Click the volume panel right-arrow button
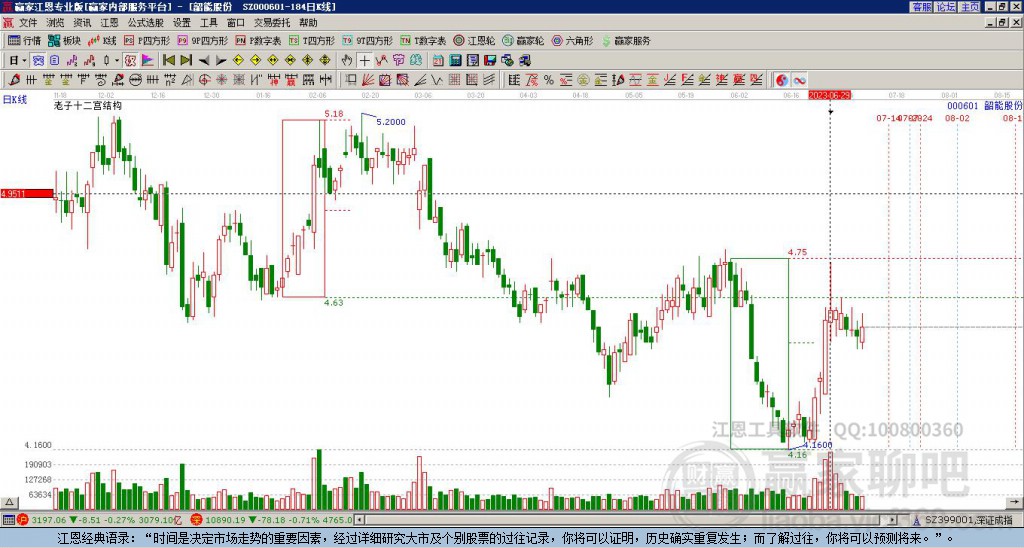 (1015, 502)
